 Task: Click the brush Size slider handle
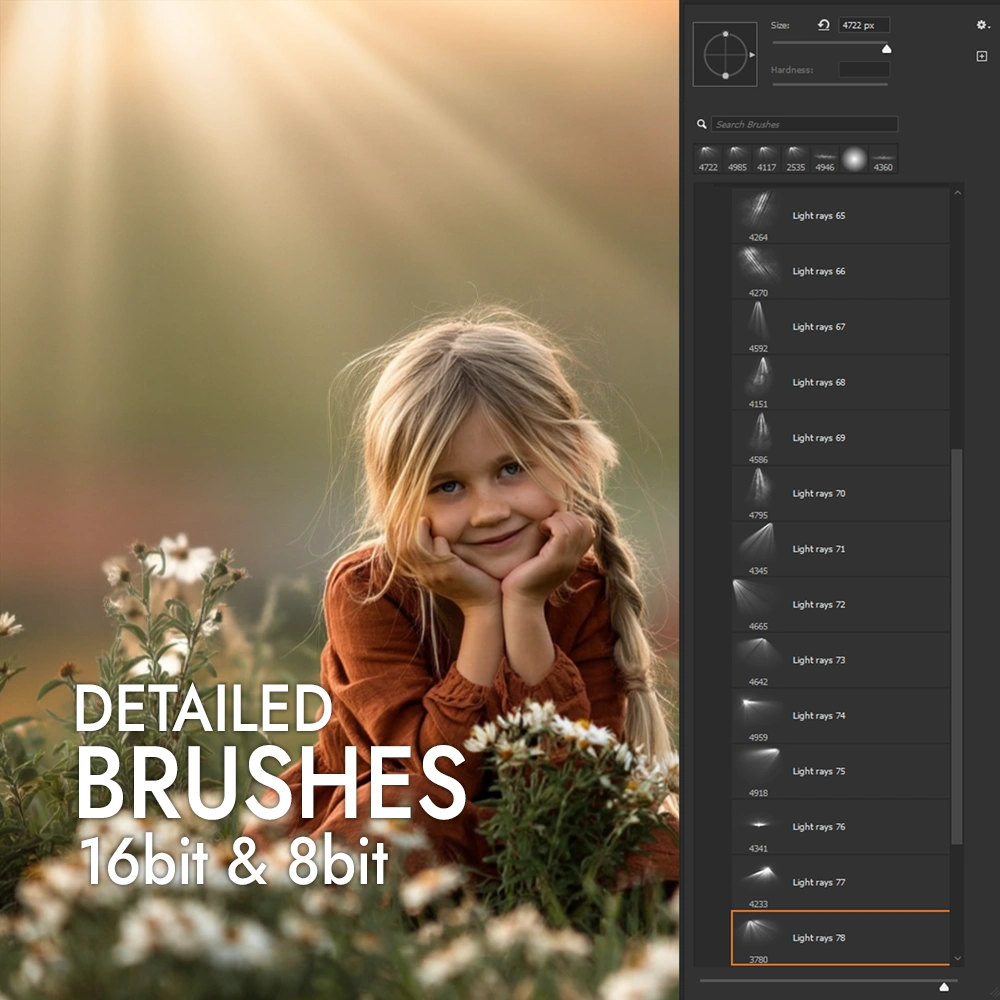pyautogui.click(x=886, y=48)
